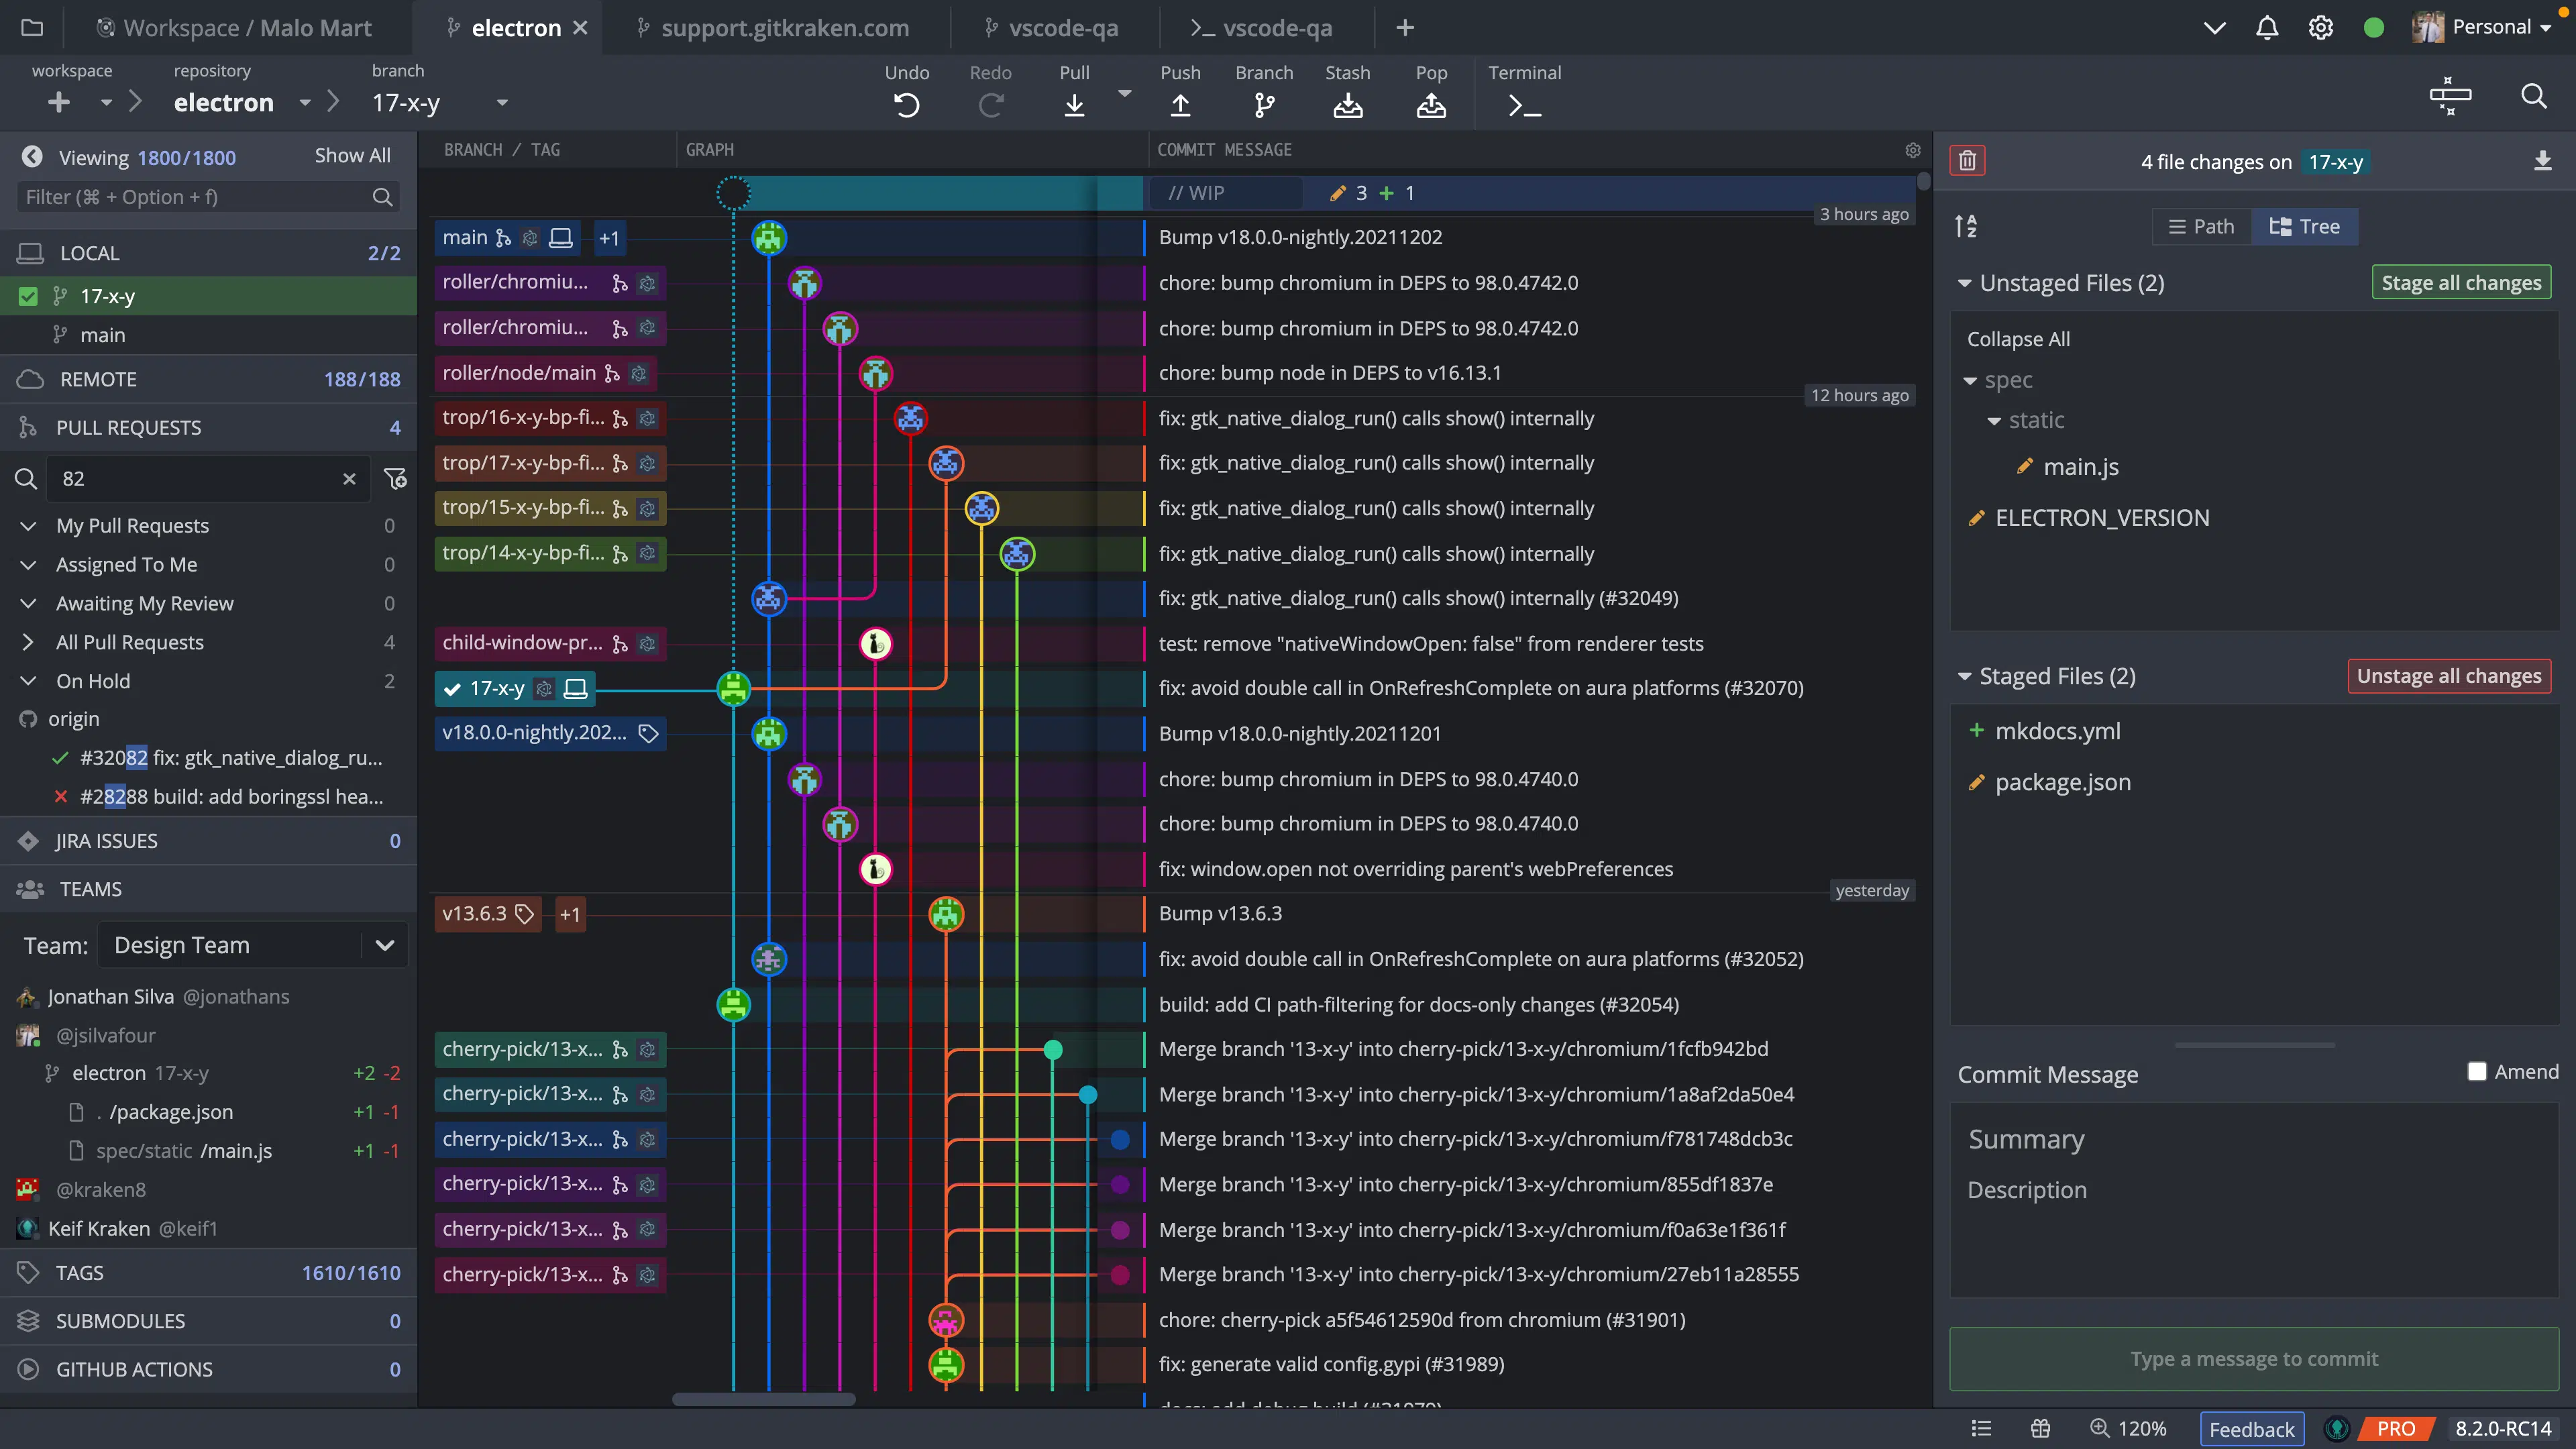Expand the PULL REQUESTS section
Screen dimensions: 2576x1449
pos(127,427)
